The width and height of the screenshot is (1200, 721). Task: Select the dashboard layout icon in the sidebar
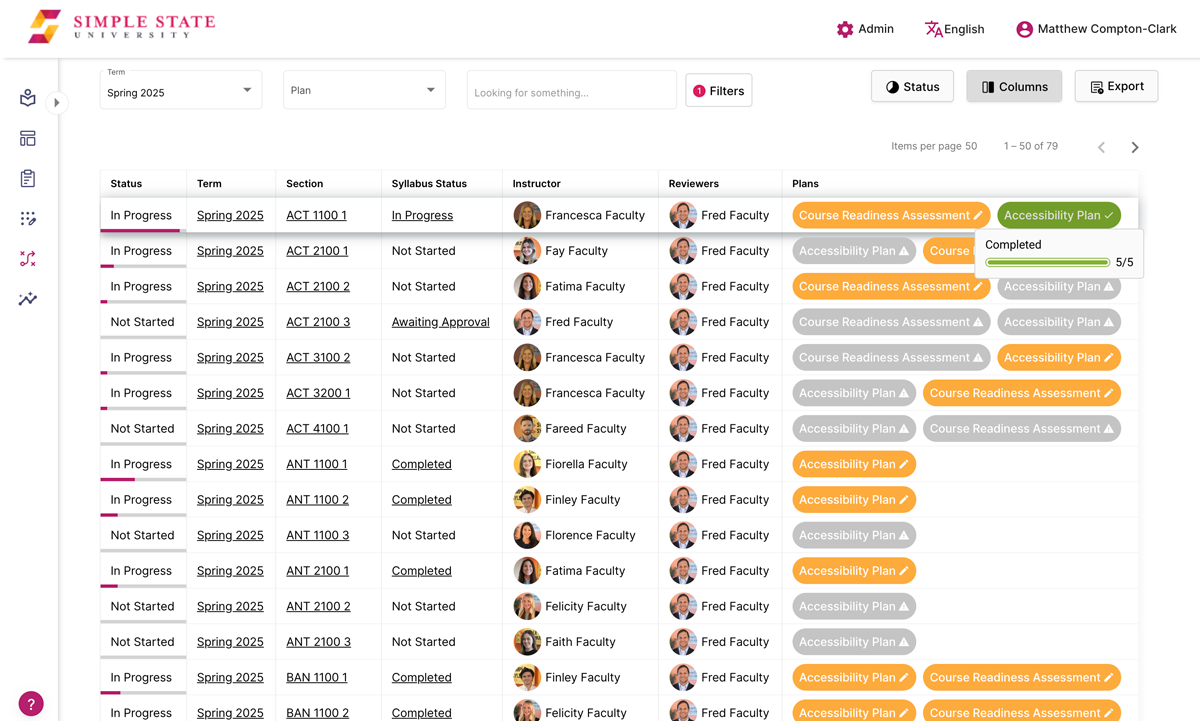(27, 138)
